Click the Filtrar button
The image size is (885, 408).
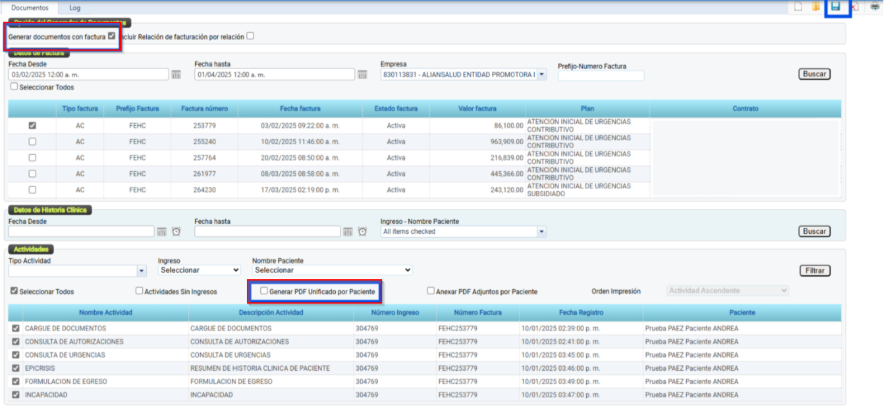click(x=815, y=270)
